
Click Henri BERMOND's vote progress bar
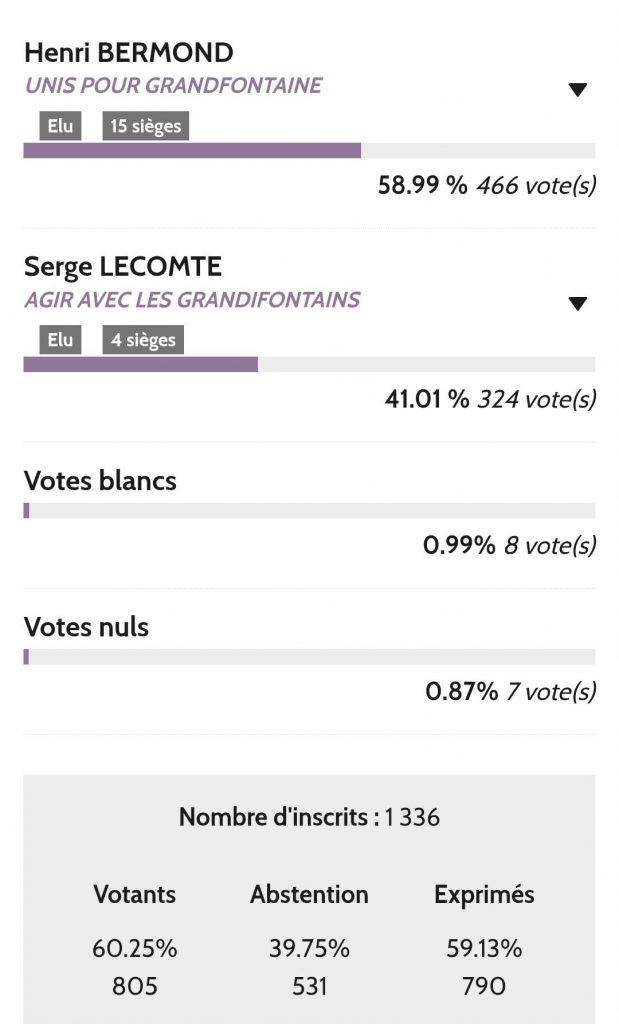click(309, 151)
